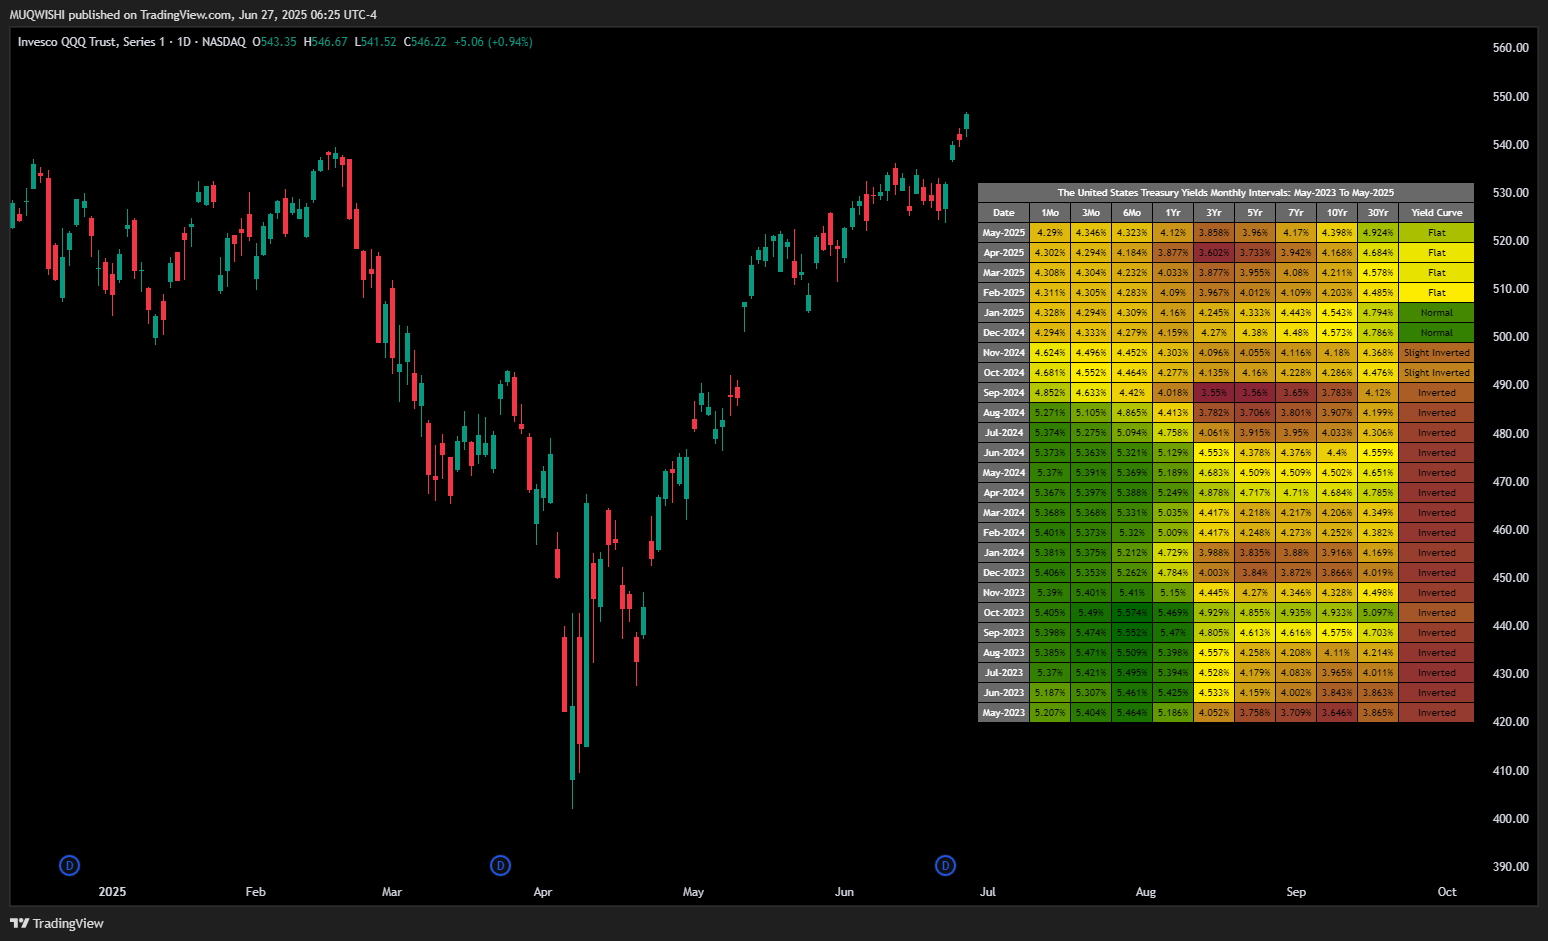1548x941 pixels.
Task: Click the '5.249%' 1Yr cell for Apr-2024
Action: (x=1173, y=493)
